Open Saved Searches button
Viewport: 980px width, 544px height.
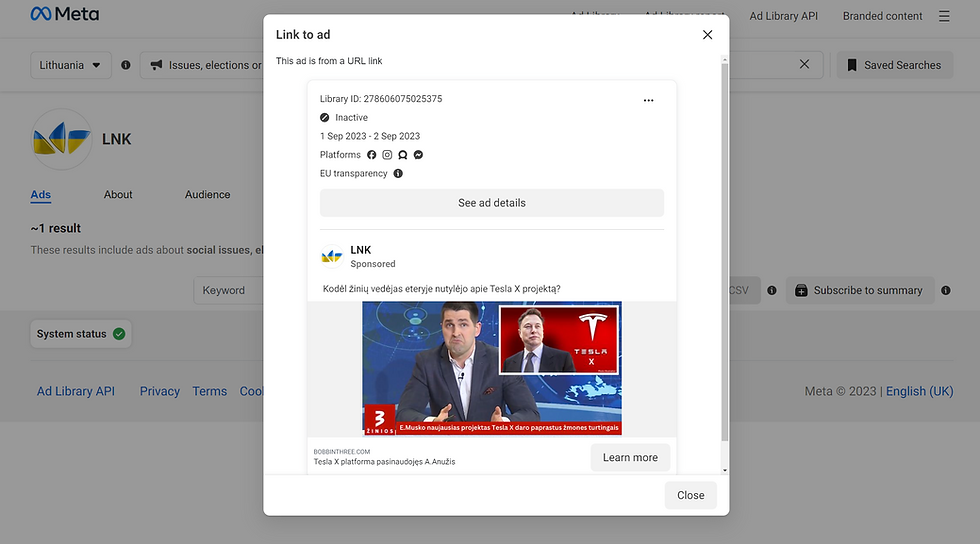pos(894,65)
